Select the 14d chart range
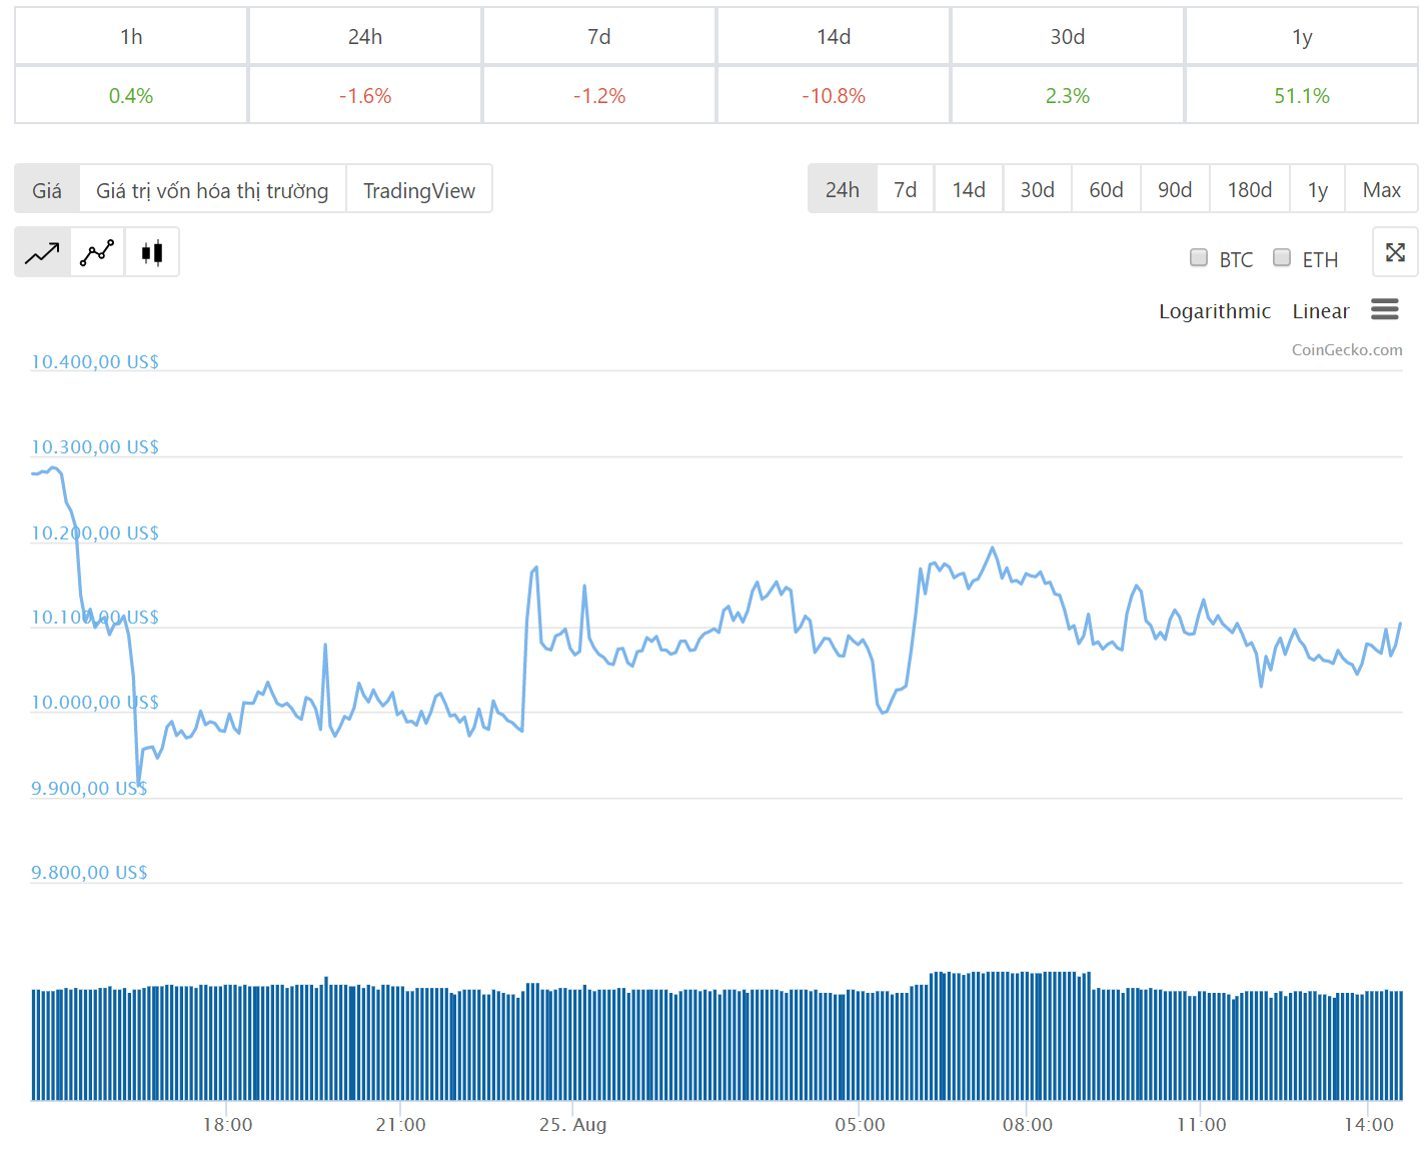This screenshot has height=1149, width=1428. (x=968, y=189)
